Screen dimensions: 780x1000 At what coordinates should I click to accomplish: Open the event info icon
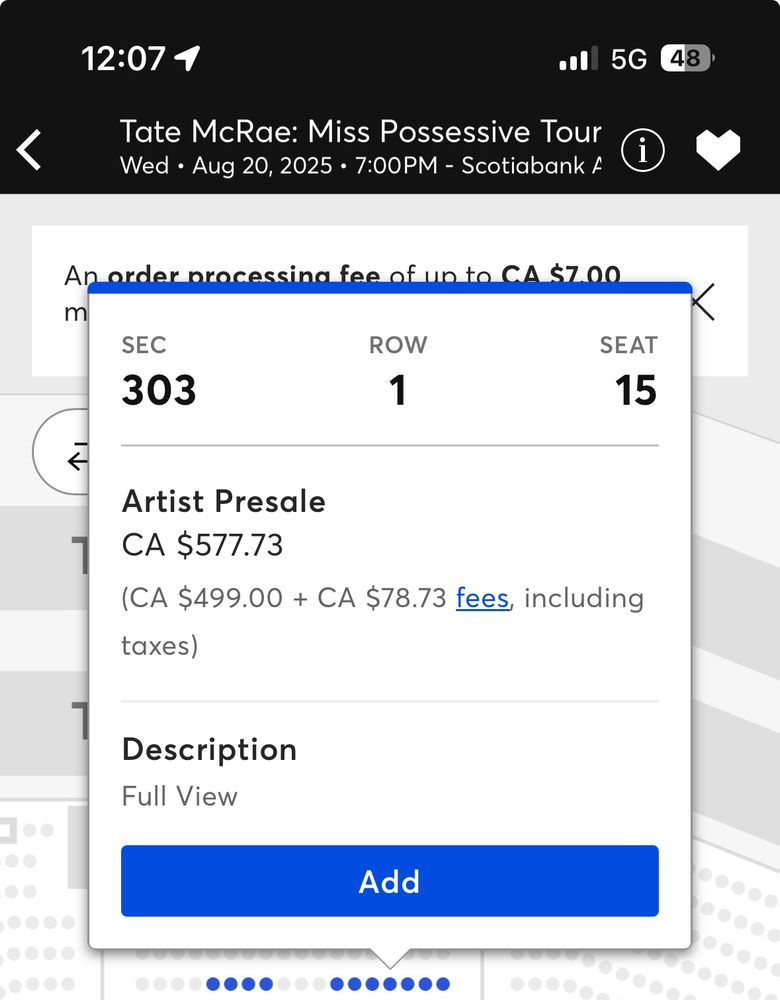point(643,150)
